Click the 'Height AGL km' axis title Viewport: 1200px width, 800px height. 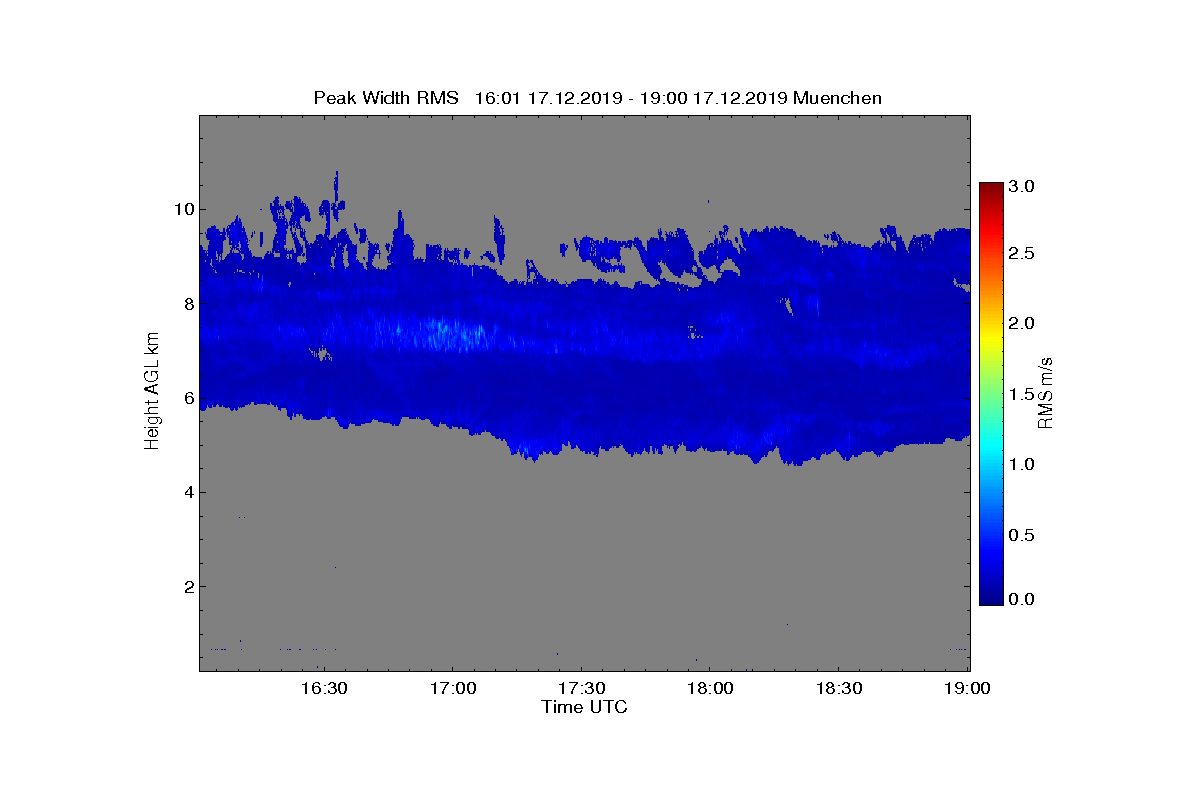(152, 392)
